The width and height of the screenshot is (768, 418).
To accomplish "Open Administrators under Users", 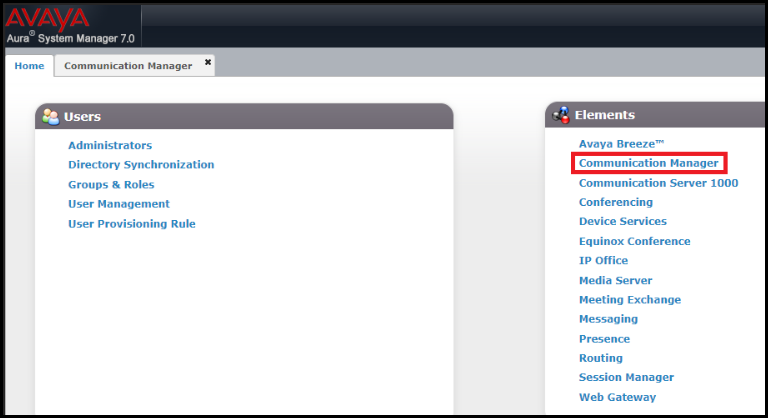I will pos(110,145).
